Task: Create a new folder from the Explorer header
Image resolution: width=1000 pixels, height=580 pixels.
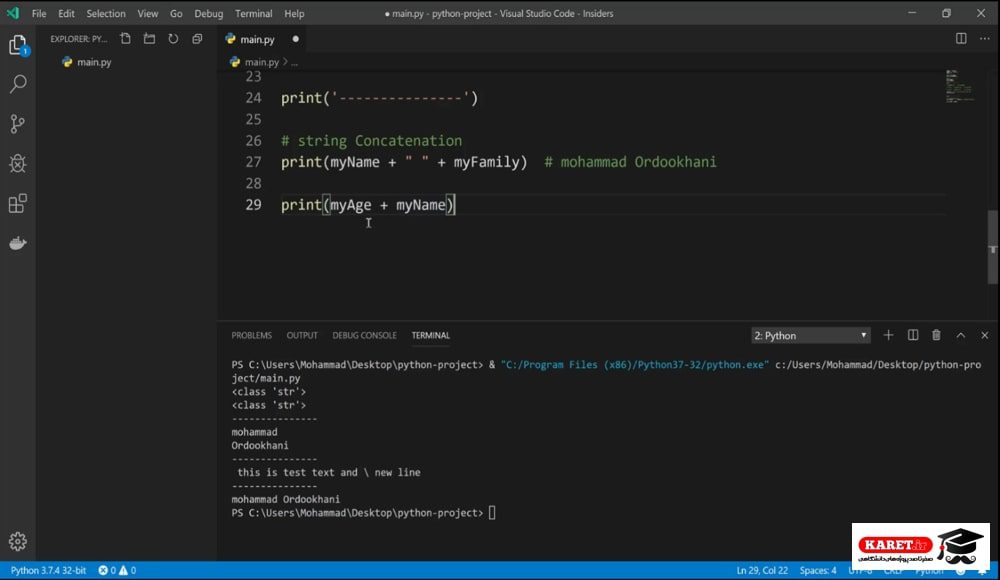Action: click(149, 39)
